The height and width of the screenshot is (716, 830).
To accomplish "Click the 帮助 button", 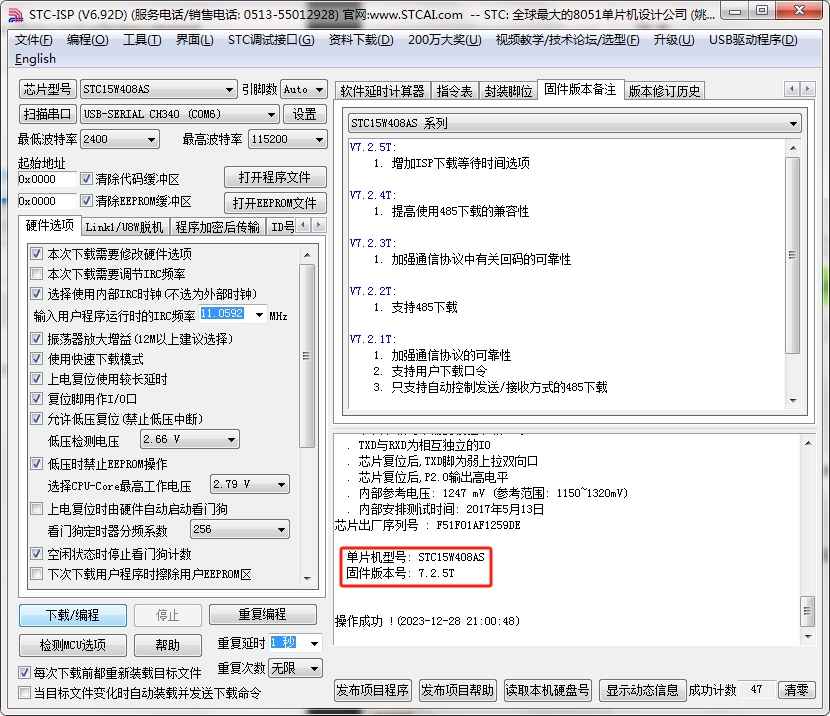I will point(168,645).
